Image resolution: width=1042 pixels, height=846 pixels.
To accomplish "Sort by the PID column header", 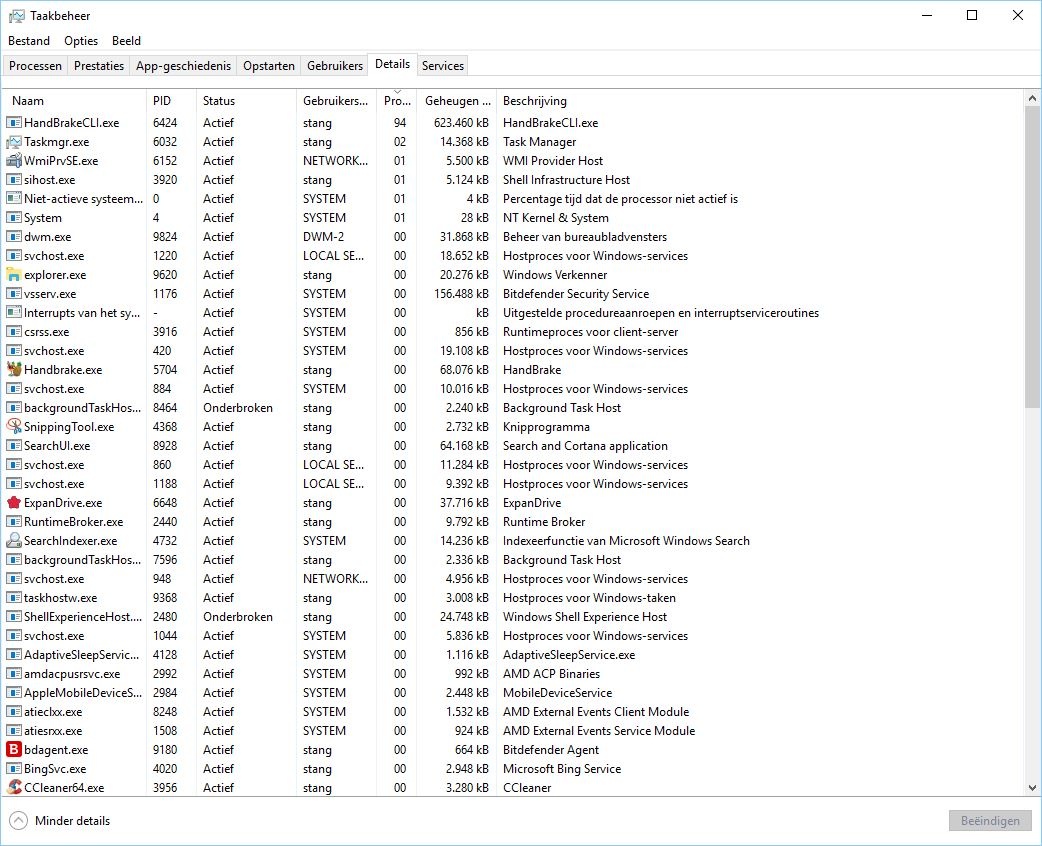I will (x=171, y=101).
